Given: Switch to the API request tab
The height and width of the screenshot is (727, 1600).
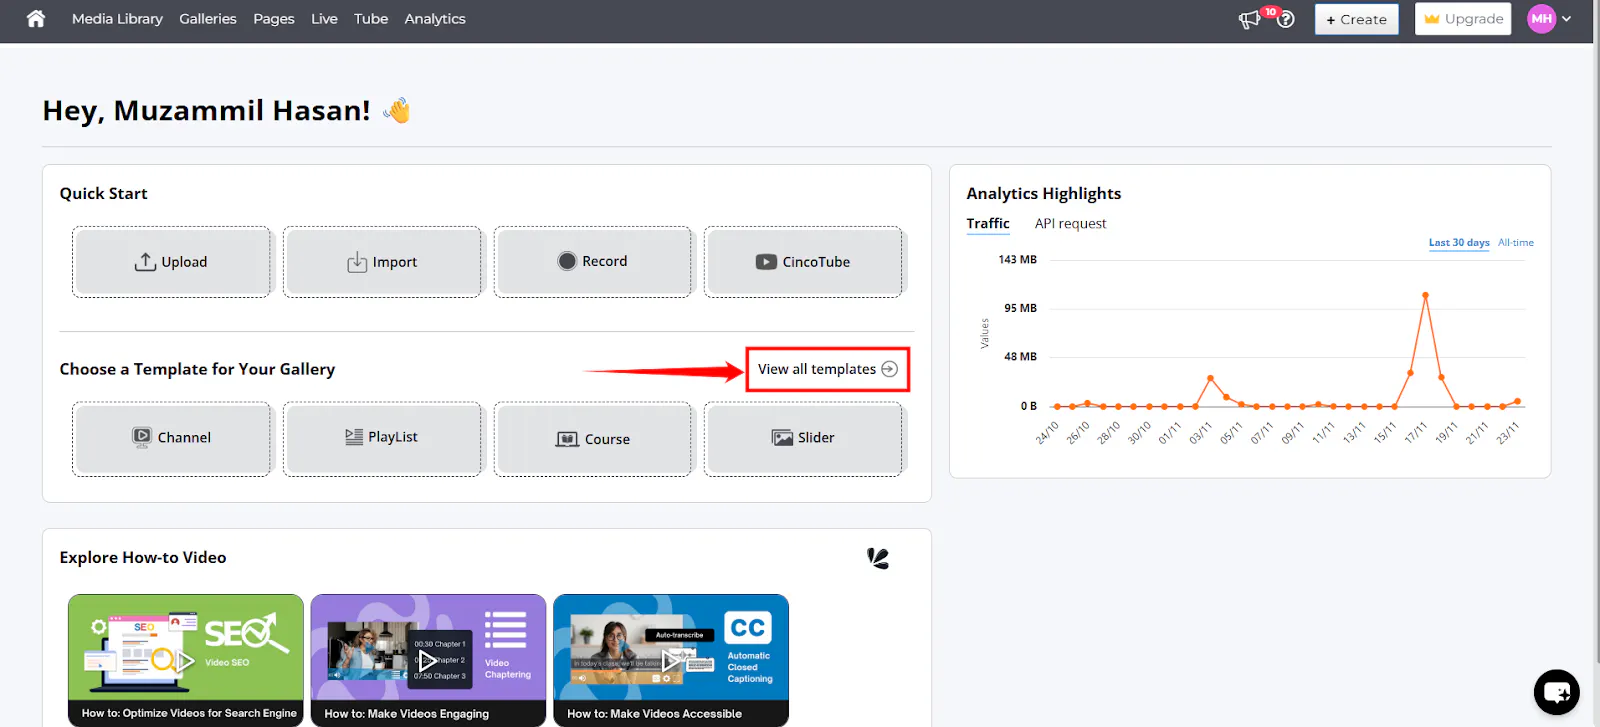Looking at the screenshot, I should (1070, 224).
